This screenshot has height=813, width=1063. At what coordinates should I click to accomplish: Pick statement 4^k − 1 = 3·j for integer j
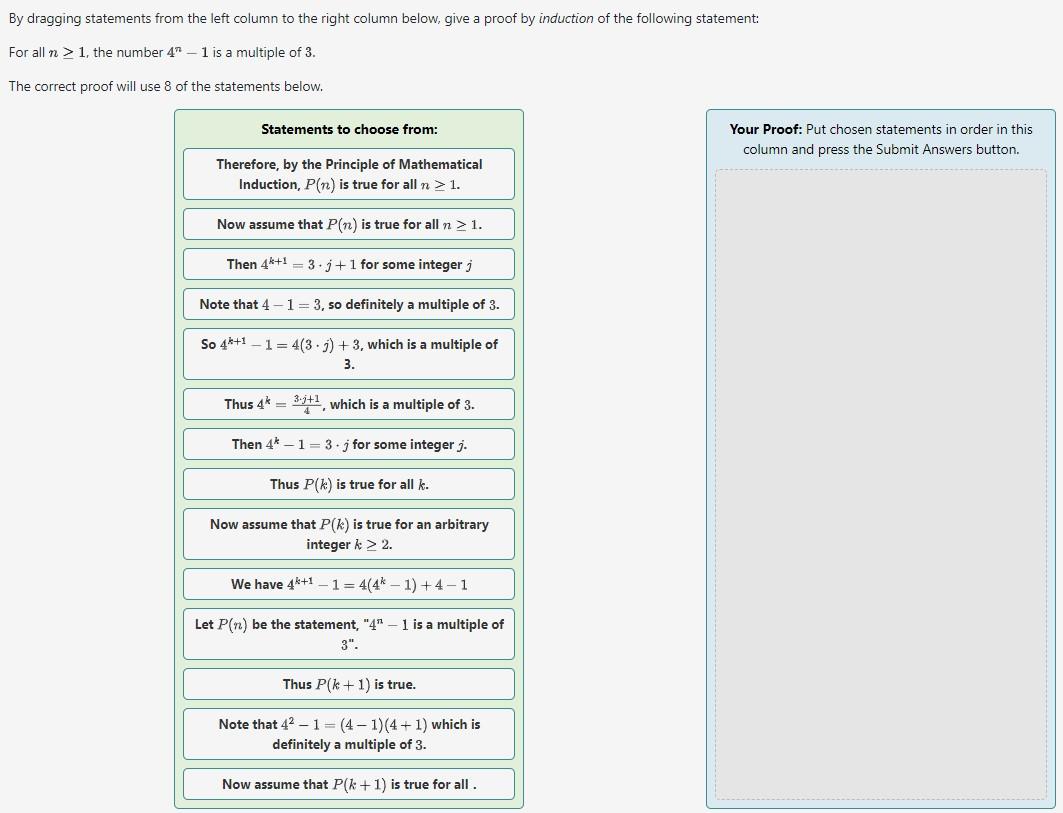pos(348,444)
